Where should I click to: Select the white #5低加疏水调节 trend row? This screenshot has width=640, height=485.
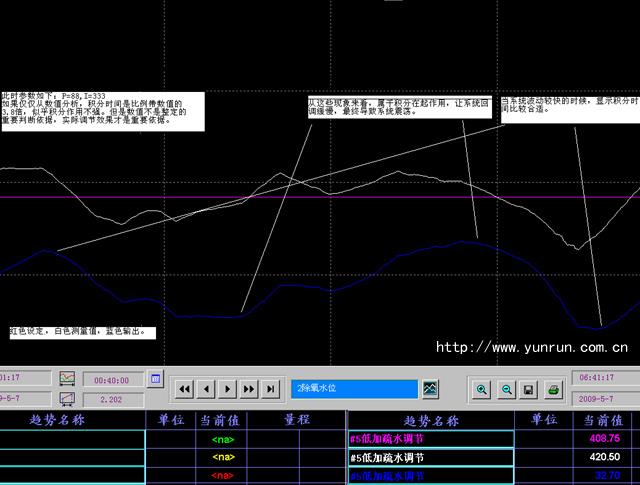[x=430, y=457]
